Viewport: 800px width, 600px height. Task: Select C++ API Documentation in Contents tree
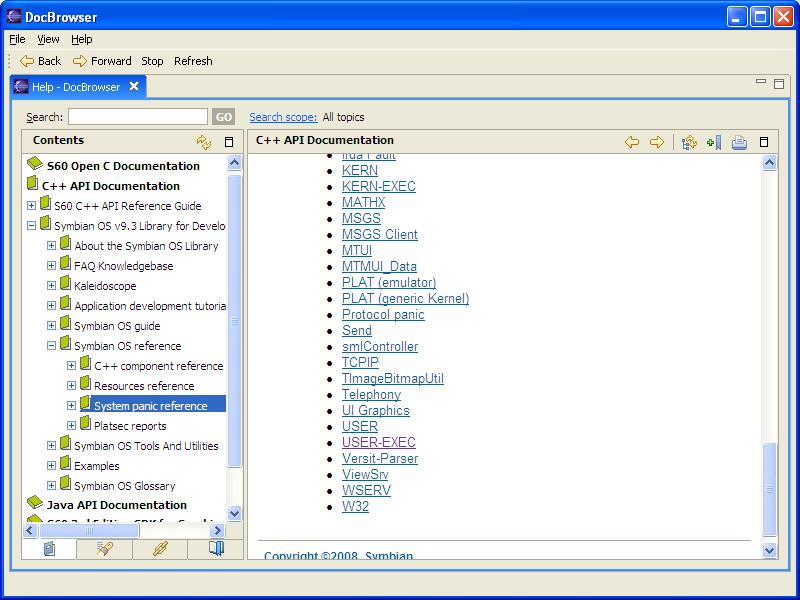111,186
